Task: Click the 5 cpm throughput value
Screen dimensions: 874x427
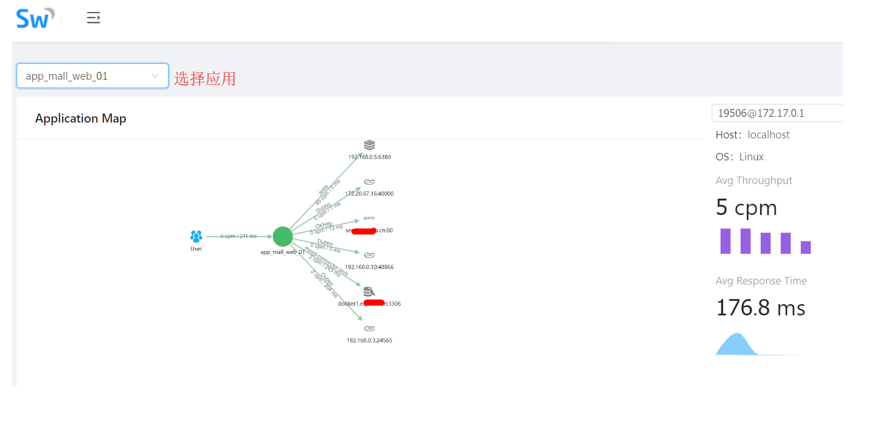Action: point(746,208)
